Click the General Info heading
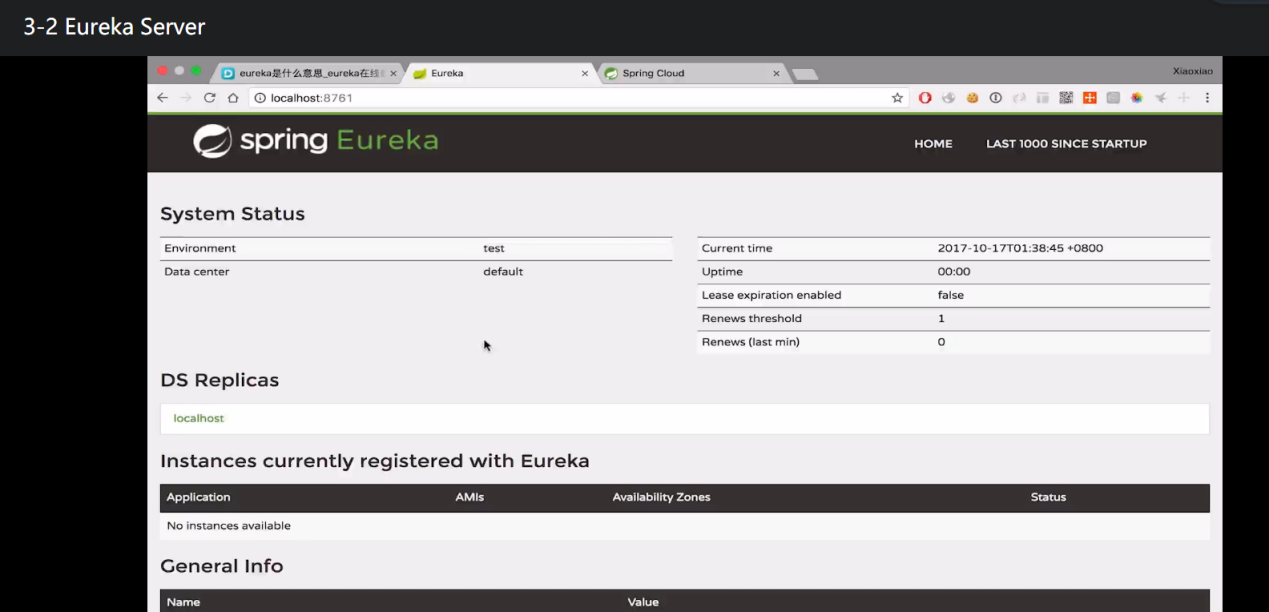This screenshot has width=1269, height=612. (x=222, y=566)
